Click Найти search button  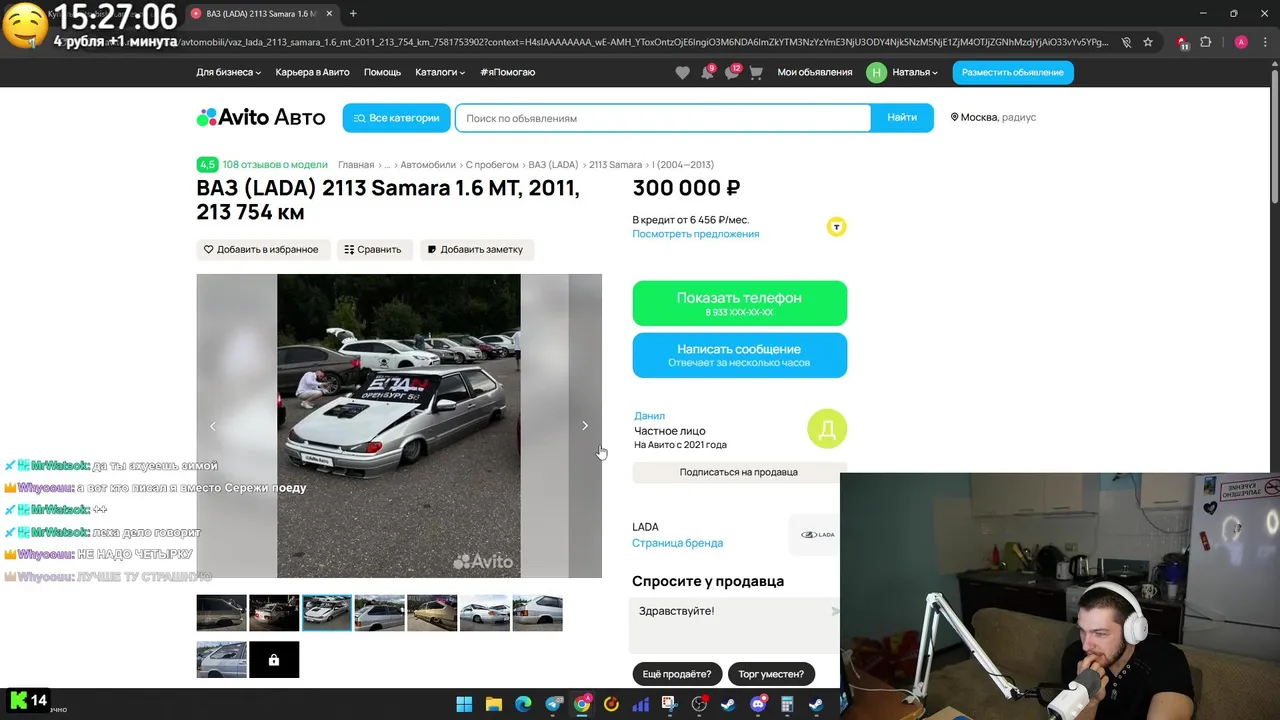coord(902,117)
